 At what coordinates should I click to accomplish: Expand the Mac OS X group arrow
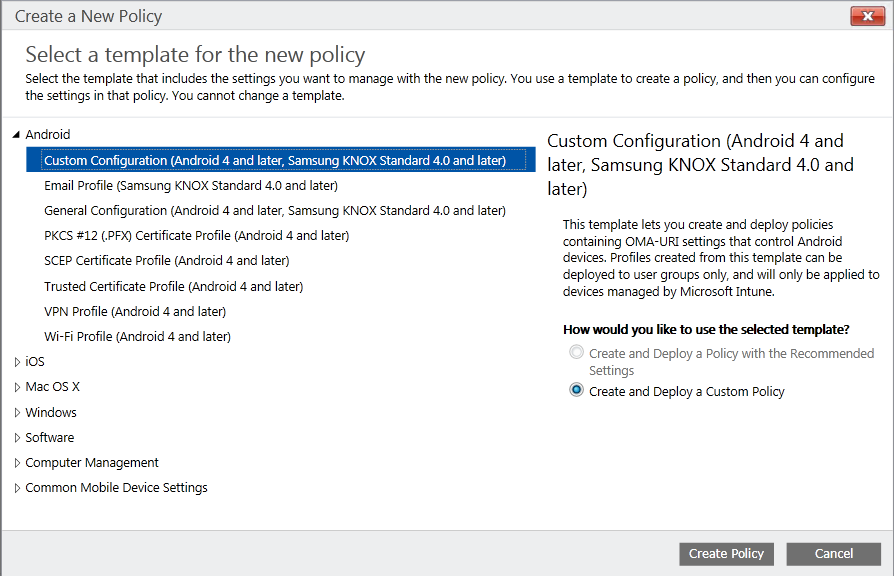(x=17, y=387)
